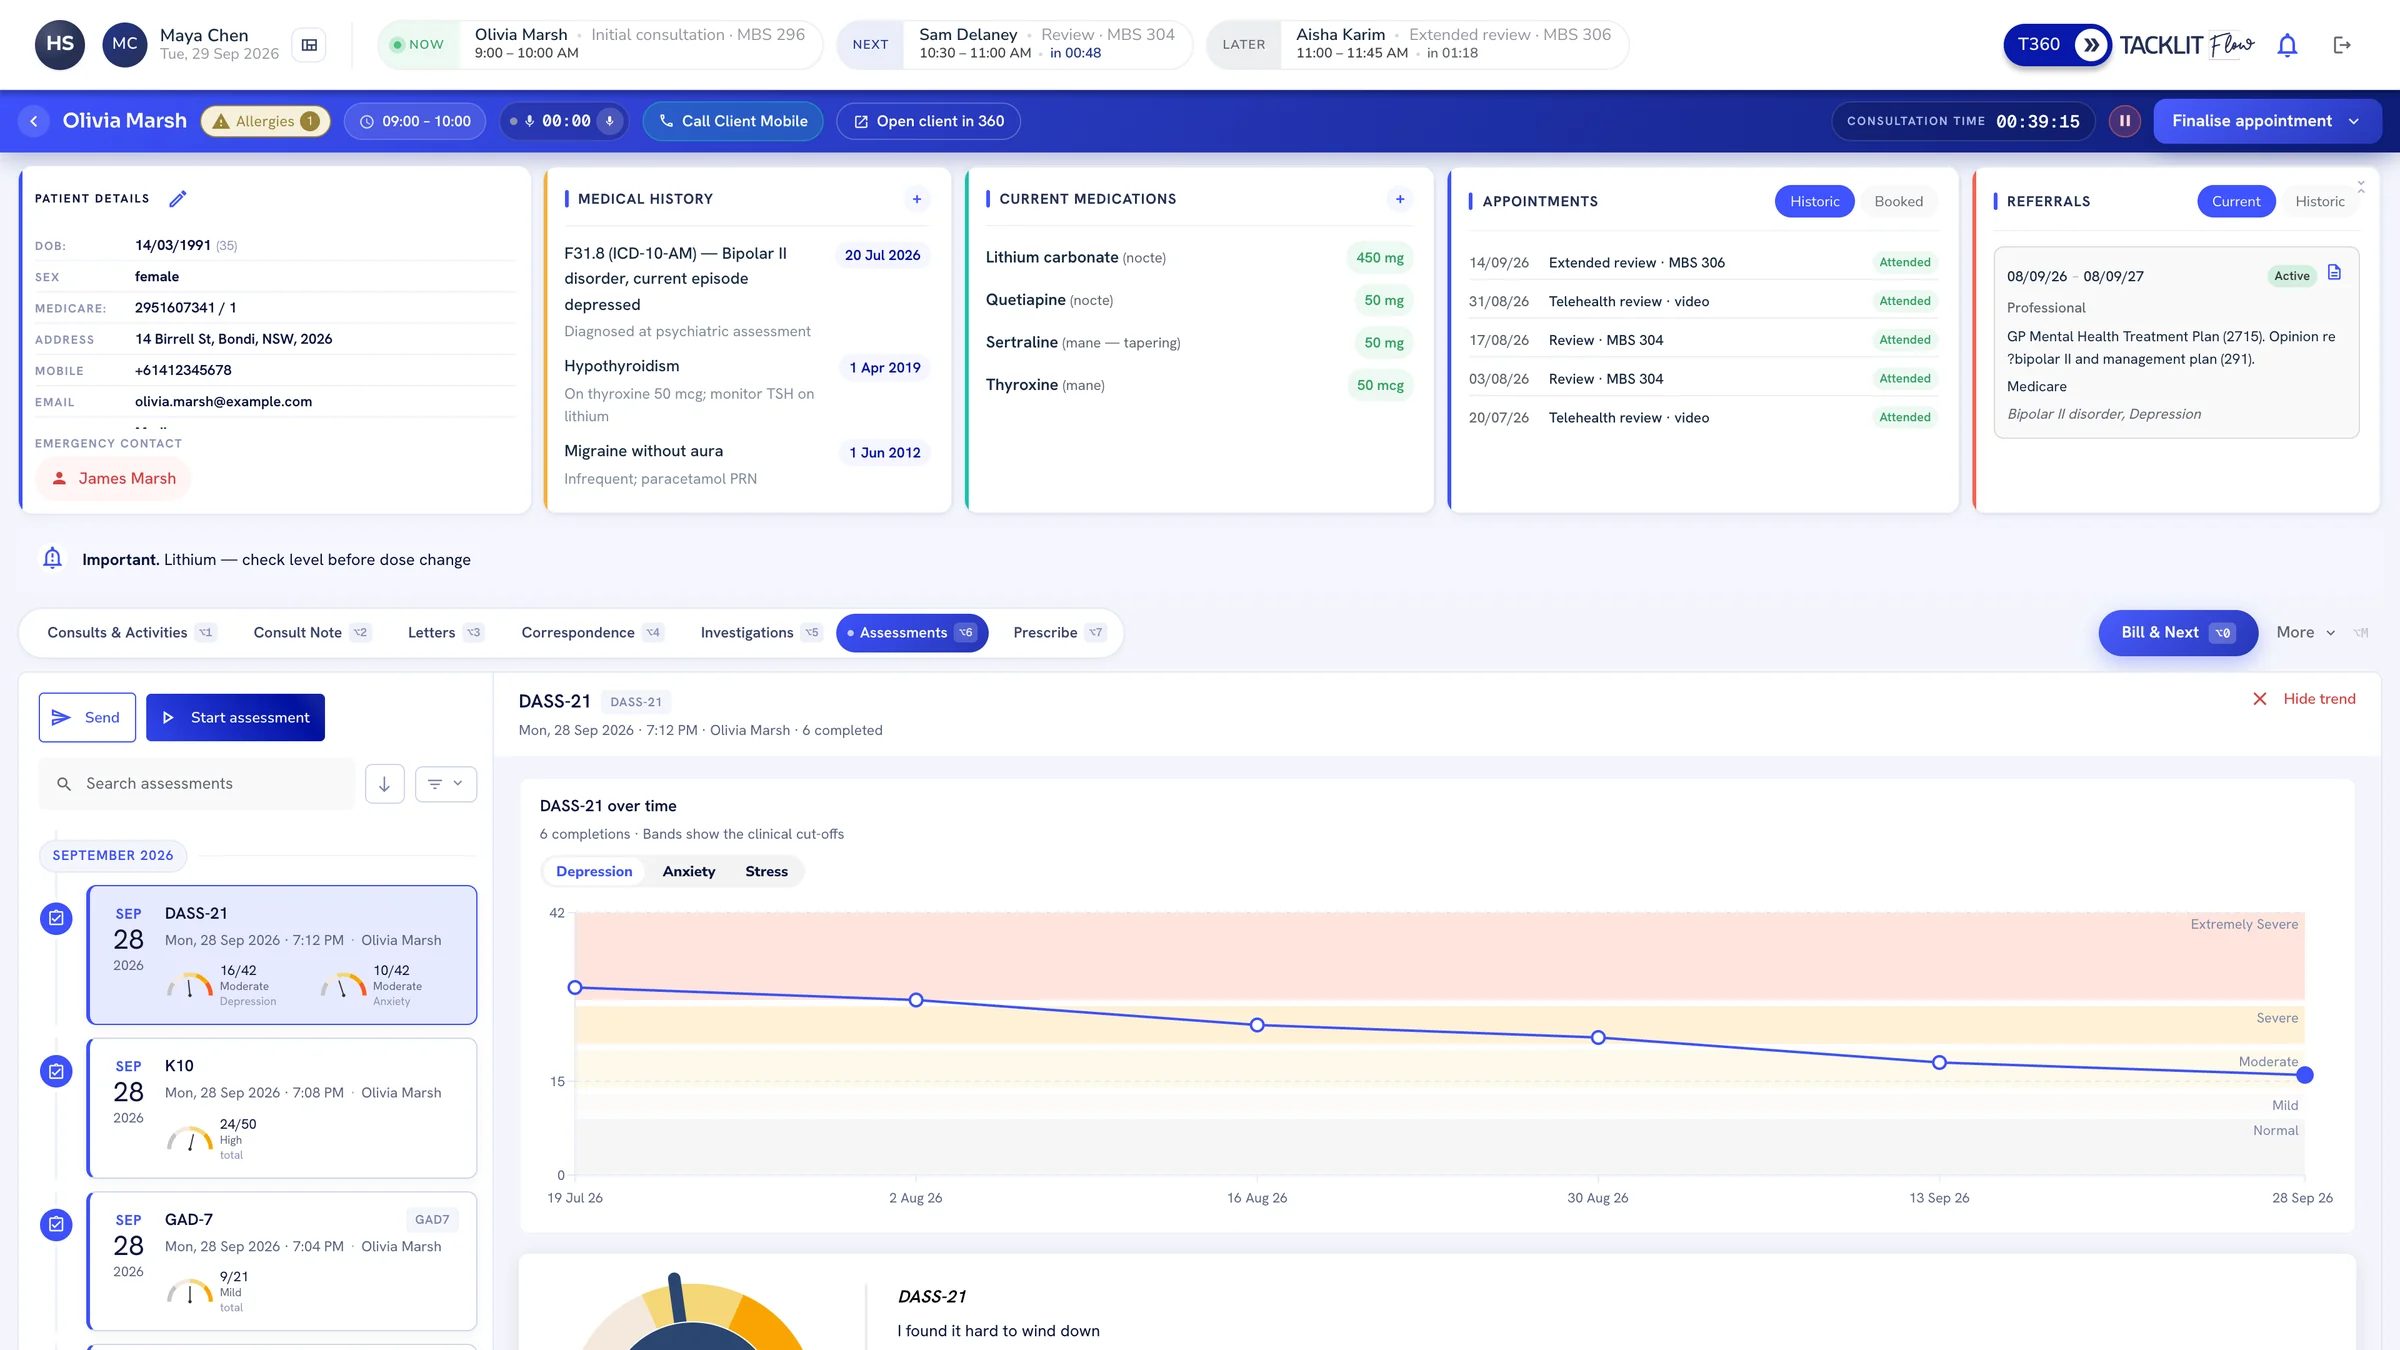
Task: Click the warning icon on Allergies badge
Action: coord(221,121)
